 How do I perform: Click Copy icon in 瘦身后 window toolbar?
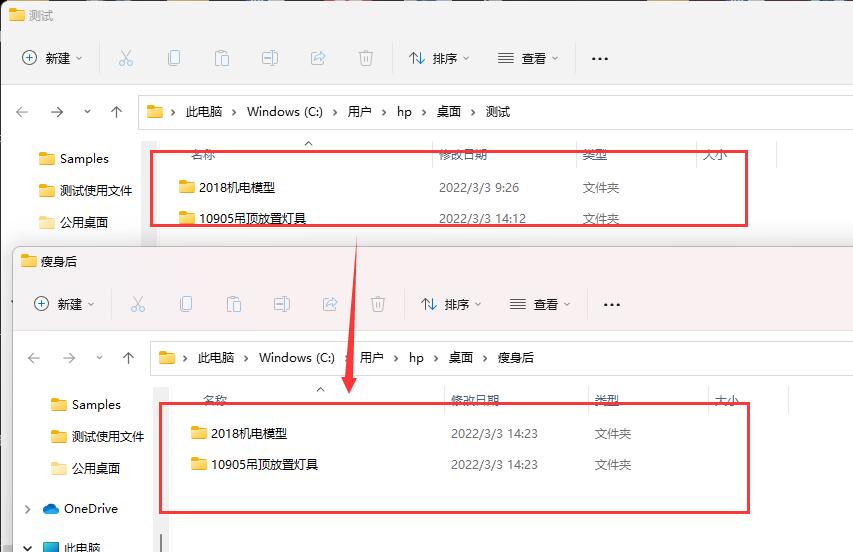pos(186,303)
